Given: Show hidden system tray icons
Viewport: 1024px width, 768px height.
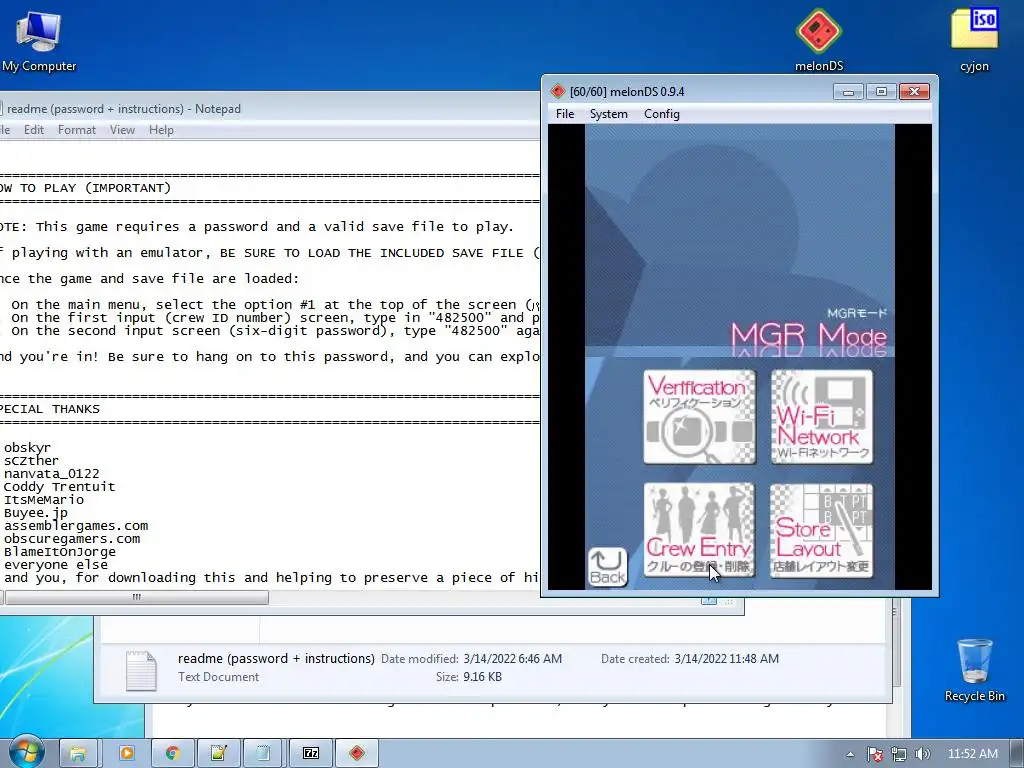Looking at the screenshot, I should coord(850,754).
